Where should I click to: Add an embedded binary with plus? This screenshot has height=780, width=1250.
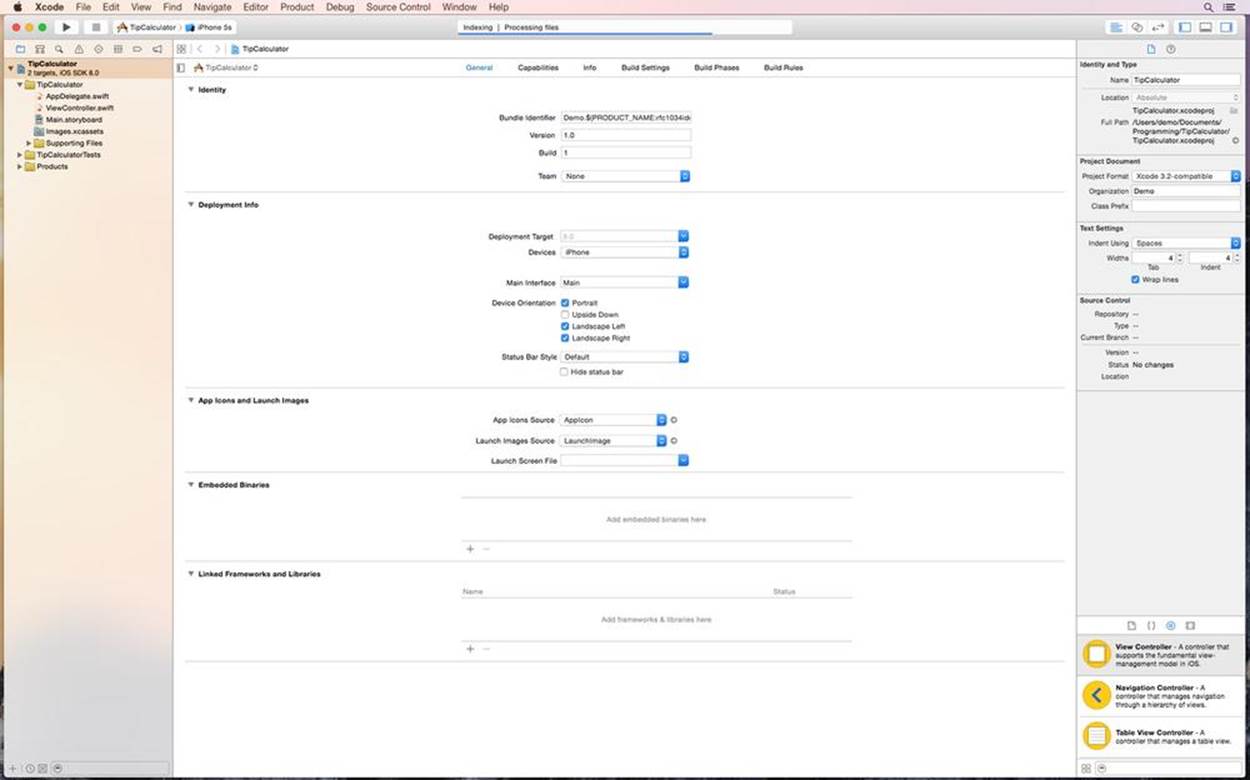click(470, 549)
